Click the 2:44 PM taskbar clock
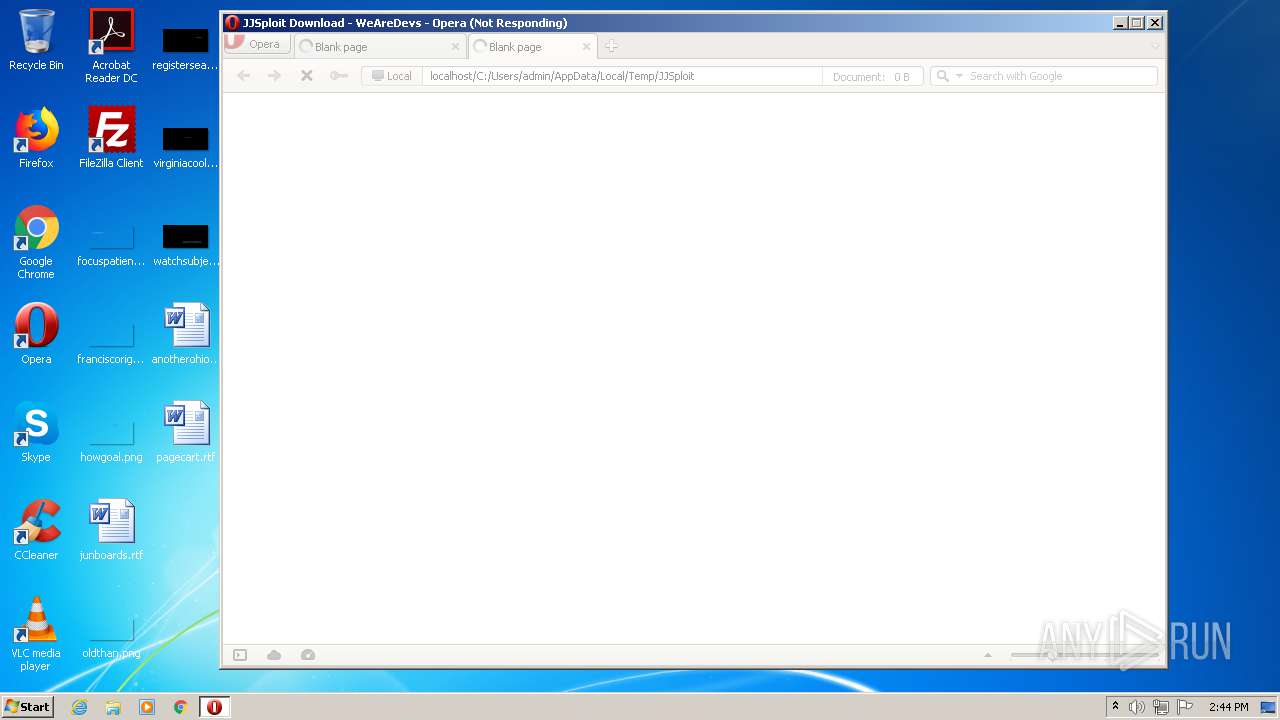Viewport: 1280px width, 720px height. [x=1228, y=707]
